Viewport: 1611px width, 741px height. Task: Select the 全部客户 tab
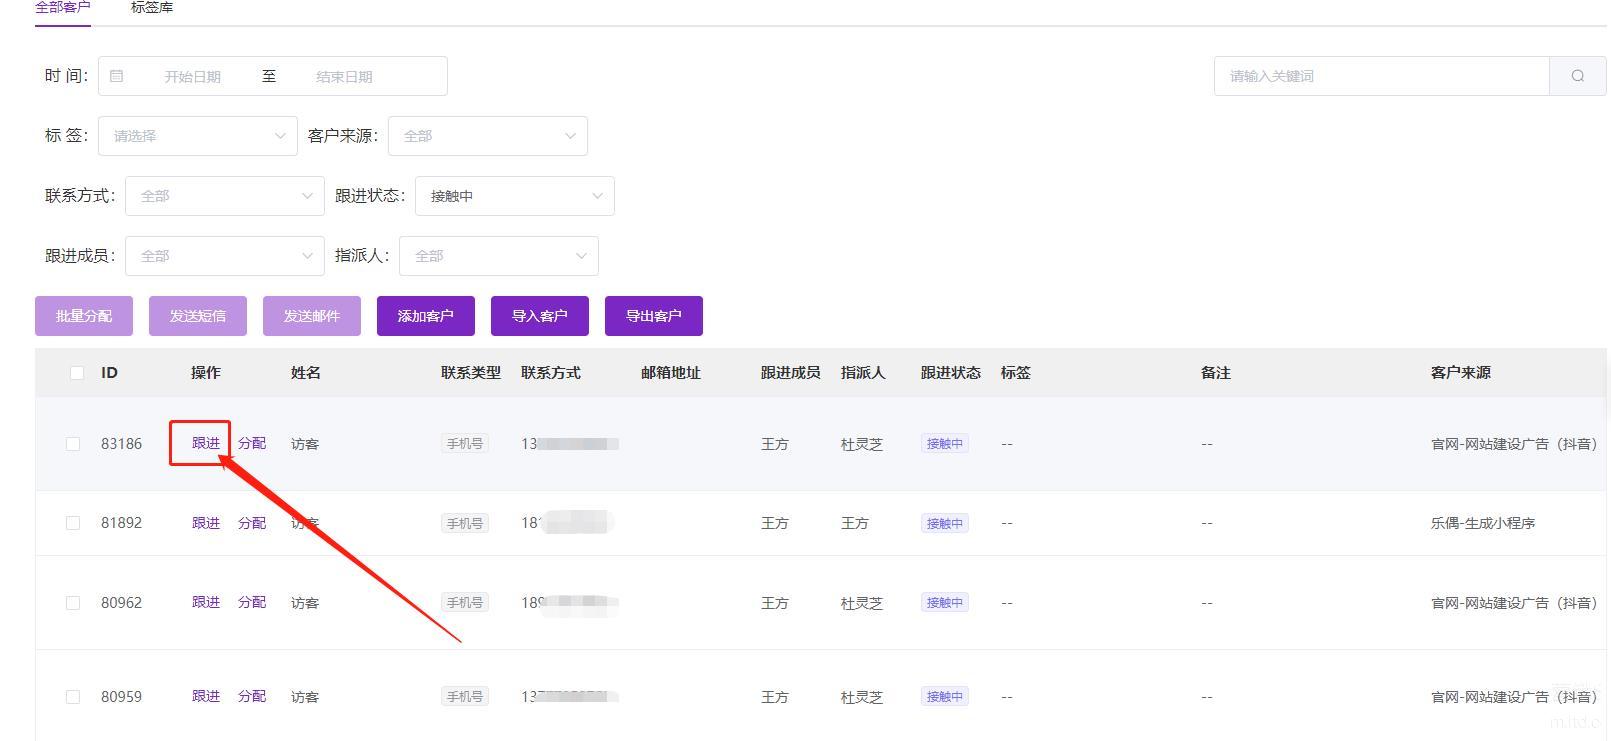63,8
